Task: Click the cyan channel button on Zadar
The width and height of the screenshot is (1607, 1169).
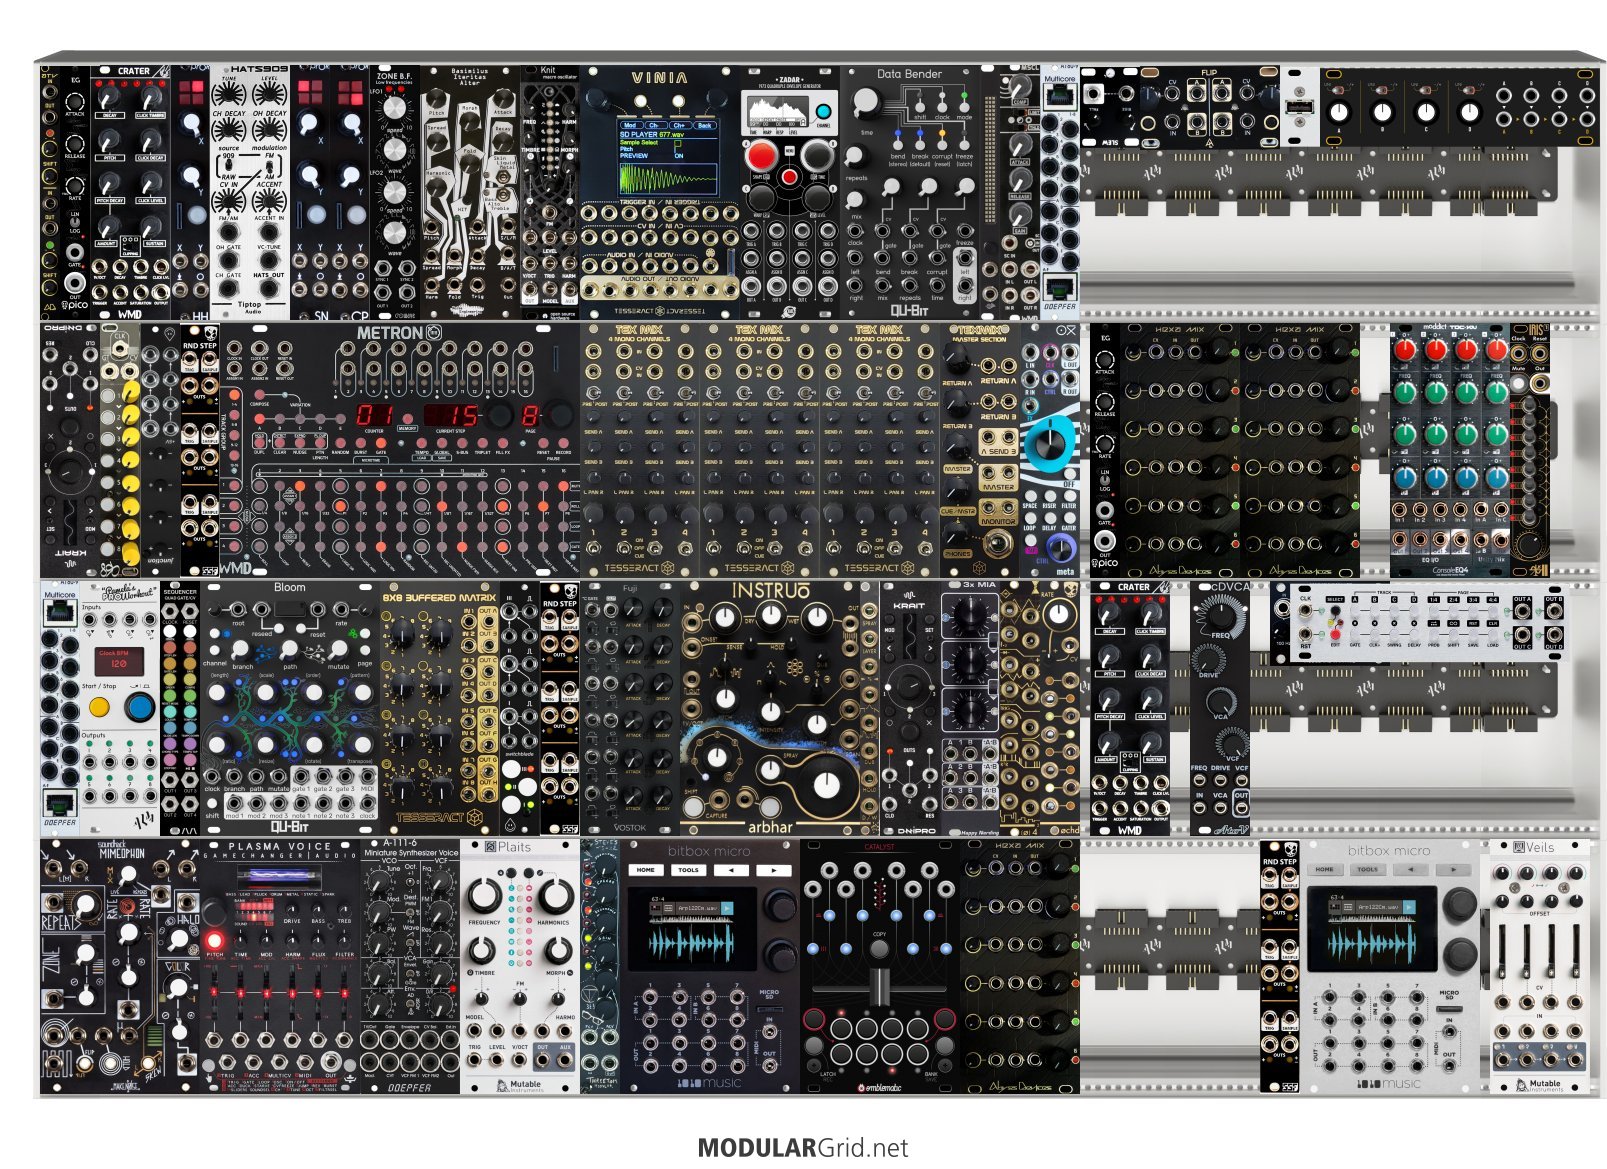Action: tap(823, 112)
